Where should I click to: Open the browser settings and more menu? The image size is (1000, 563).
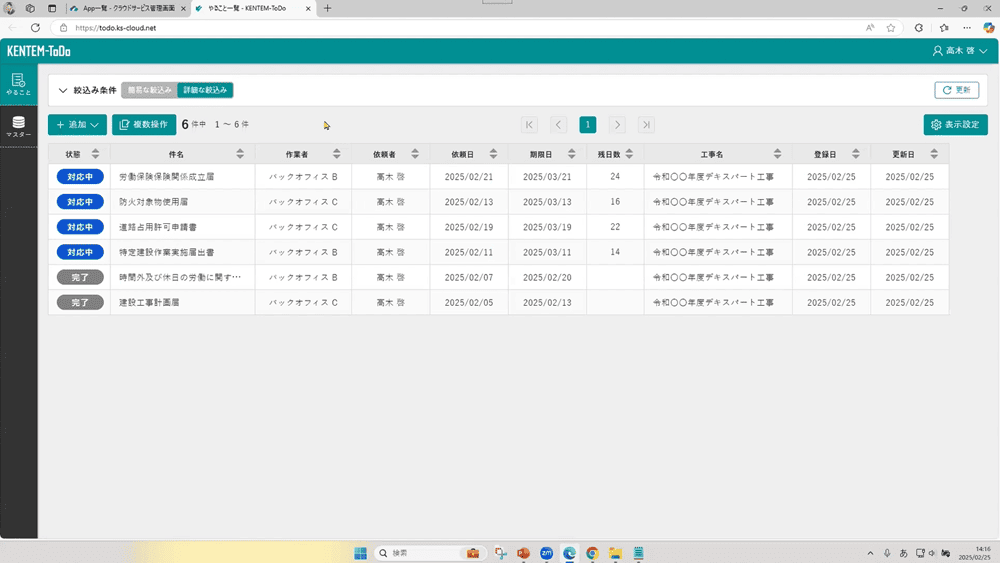[967, 28]
